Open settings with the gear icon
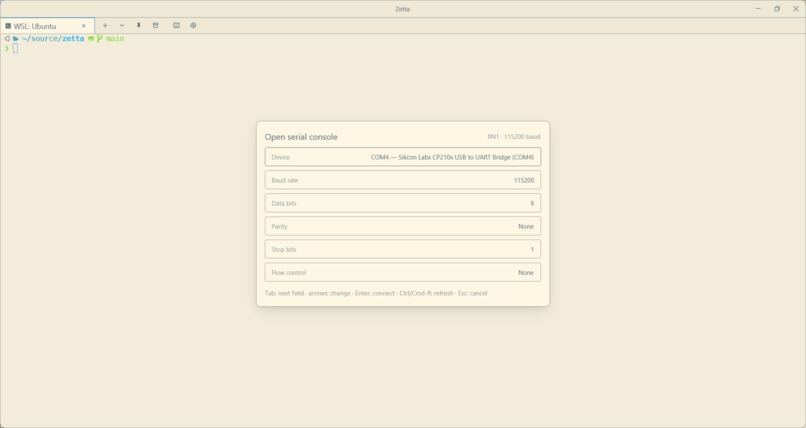806x428 pixels. point(193,25)
